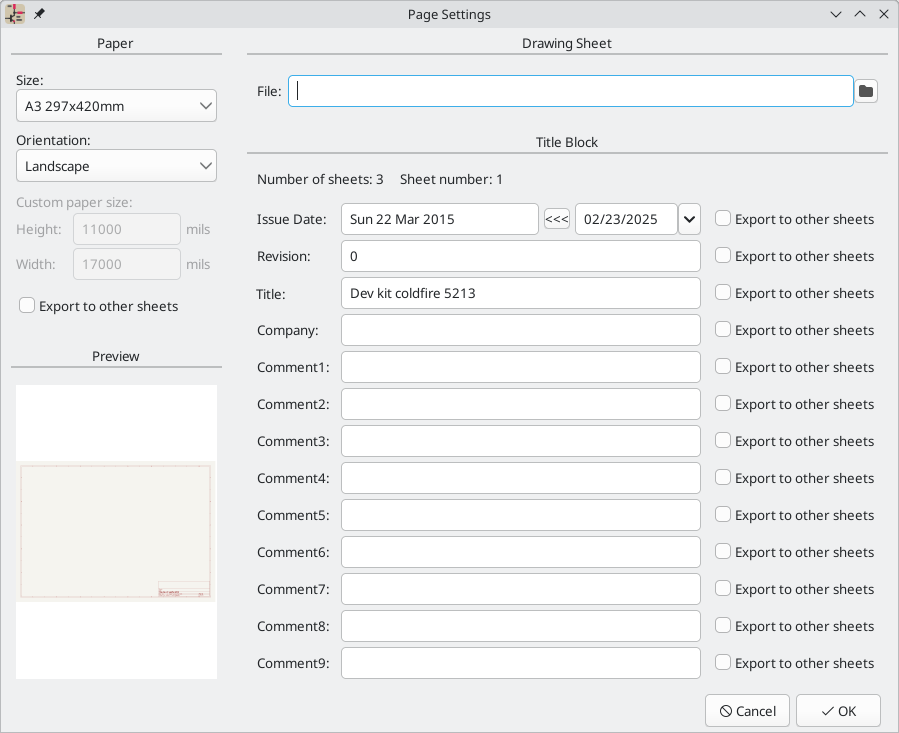
Task: Open the Orientation dropdown
Action: click(x=116, y=165)
